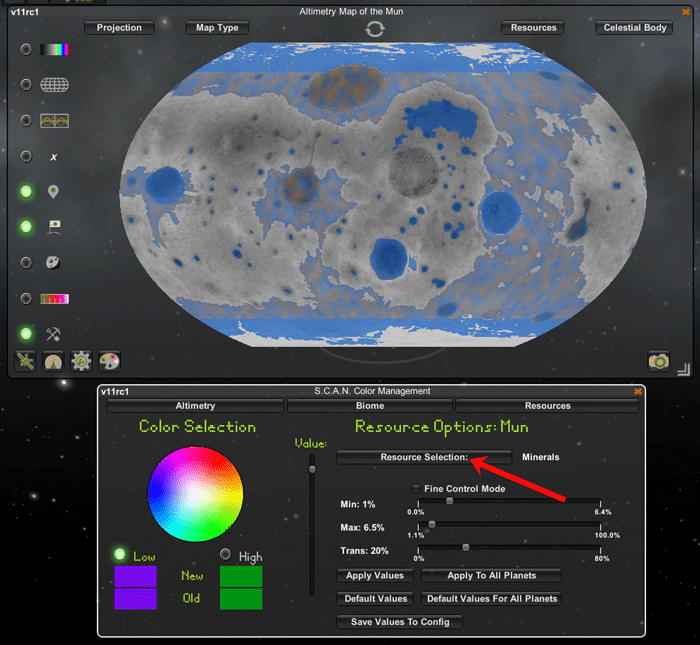Screen dimensions: 700x645
Task: Click the Apply Values button
Action: coord(375,575)
